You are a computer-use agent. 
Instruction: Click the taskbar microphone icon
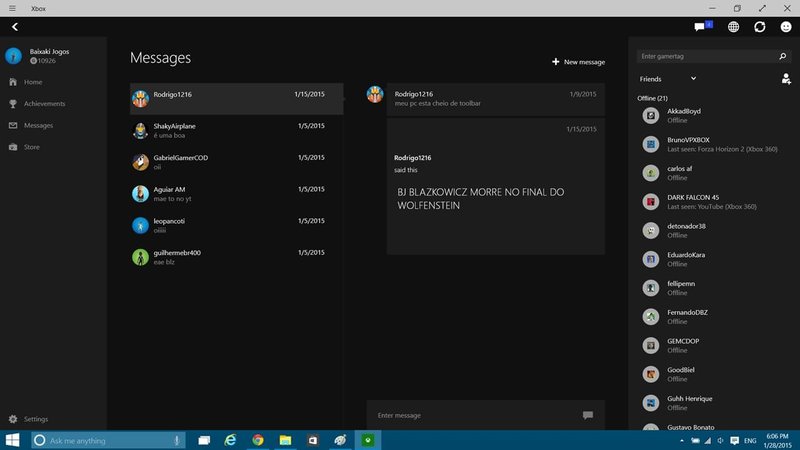[177, 440]
